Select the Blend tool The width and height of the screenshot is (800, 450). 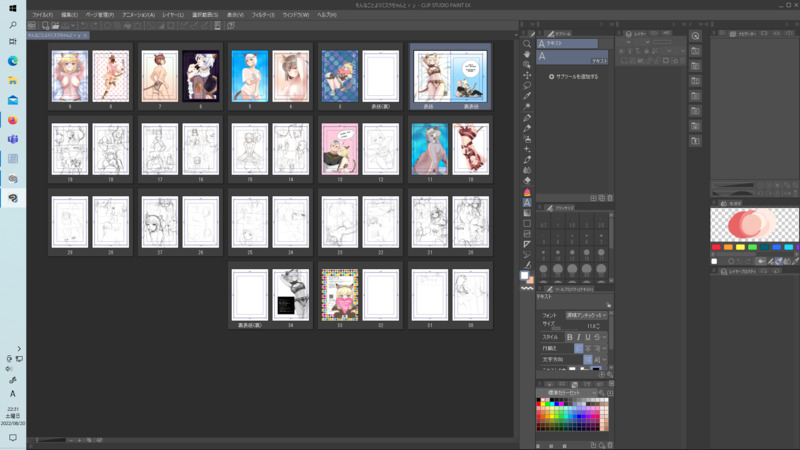pyautogui.click(x=527, y=170)
